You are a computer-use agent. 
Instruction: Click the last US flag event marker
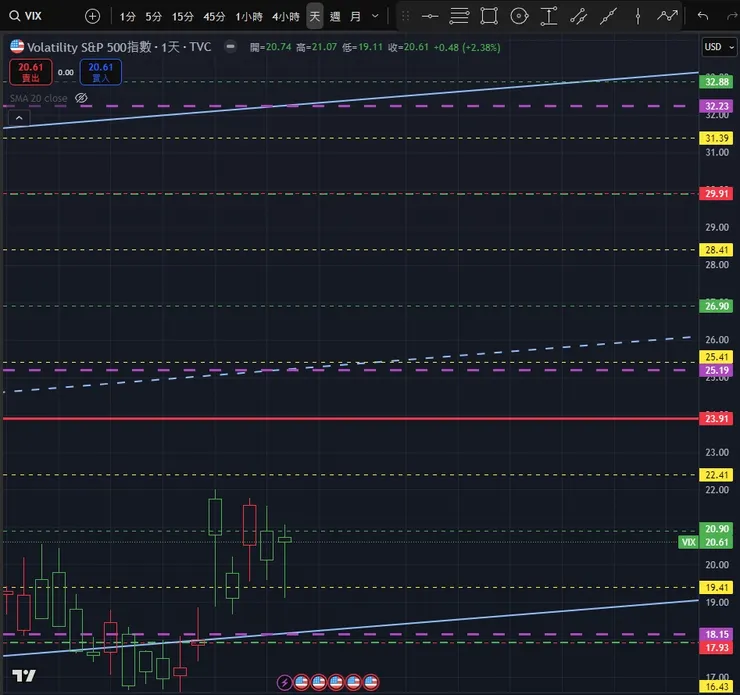371,682
